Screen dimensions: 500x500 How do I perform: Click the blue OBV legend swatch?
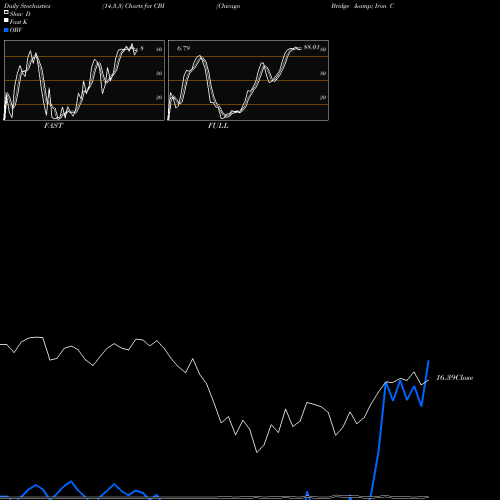[x=6, y=30]
